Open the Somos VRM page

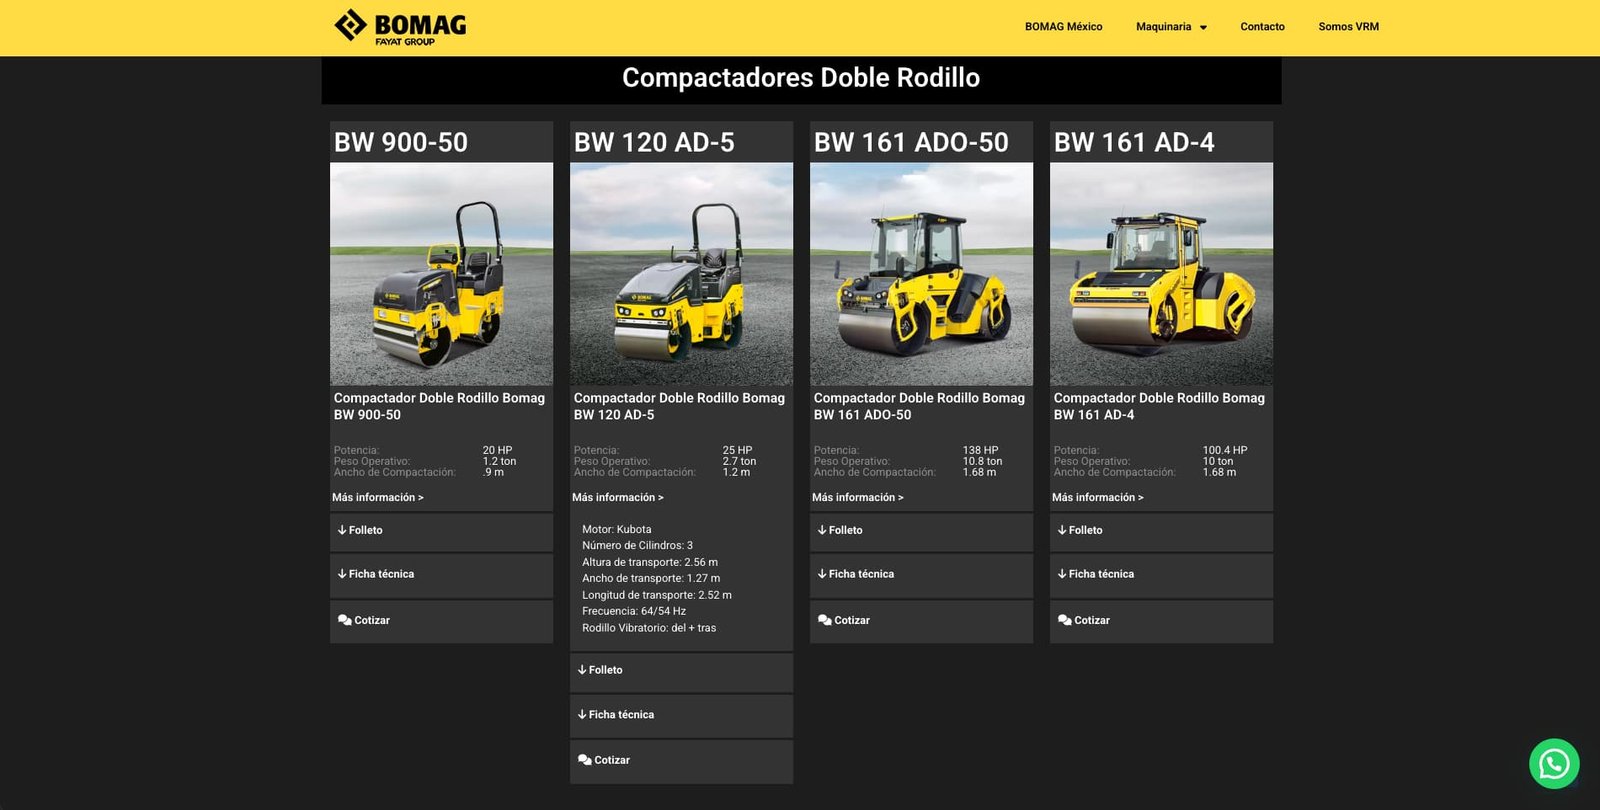(1348, 27)
